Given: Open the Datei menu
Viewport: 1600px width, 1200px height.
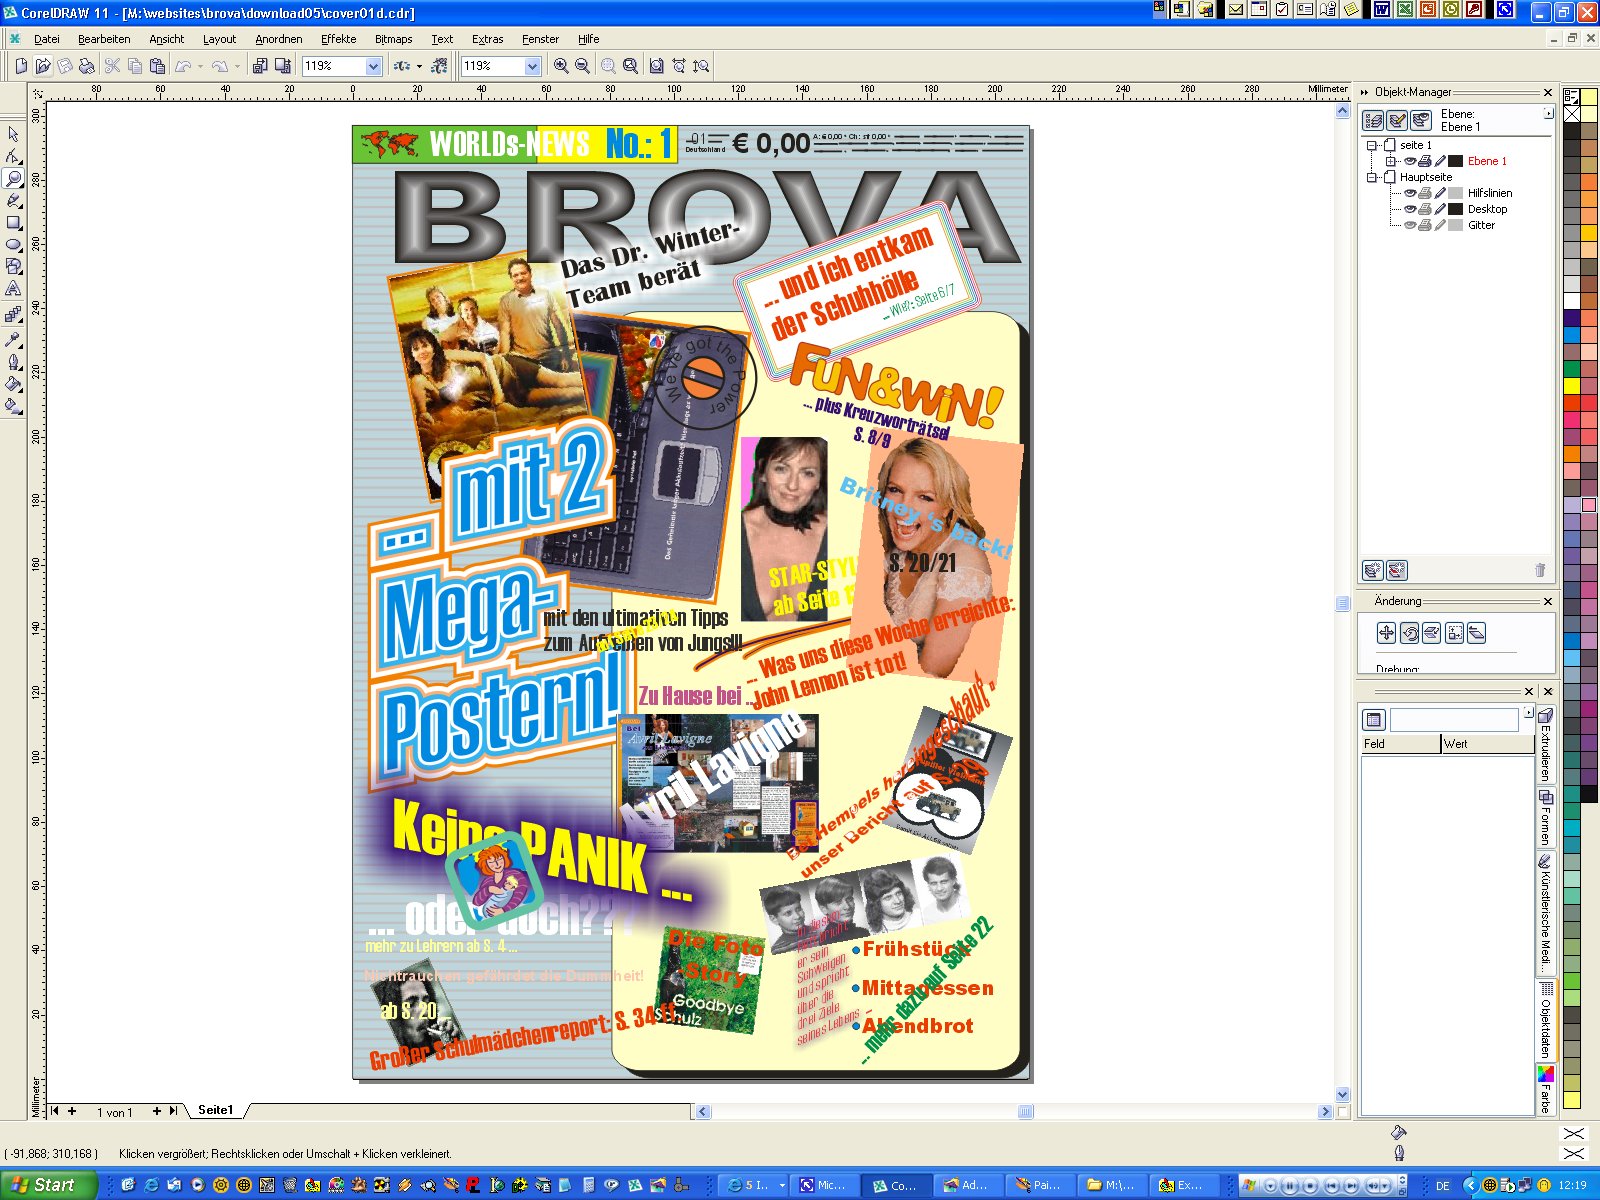Looking at the screenshot, I should pos(47,39).
